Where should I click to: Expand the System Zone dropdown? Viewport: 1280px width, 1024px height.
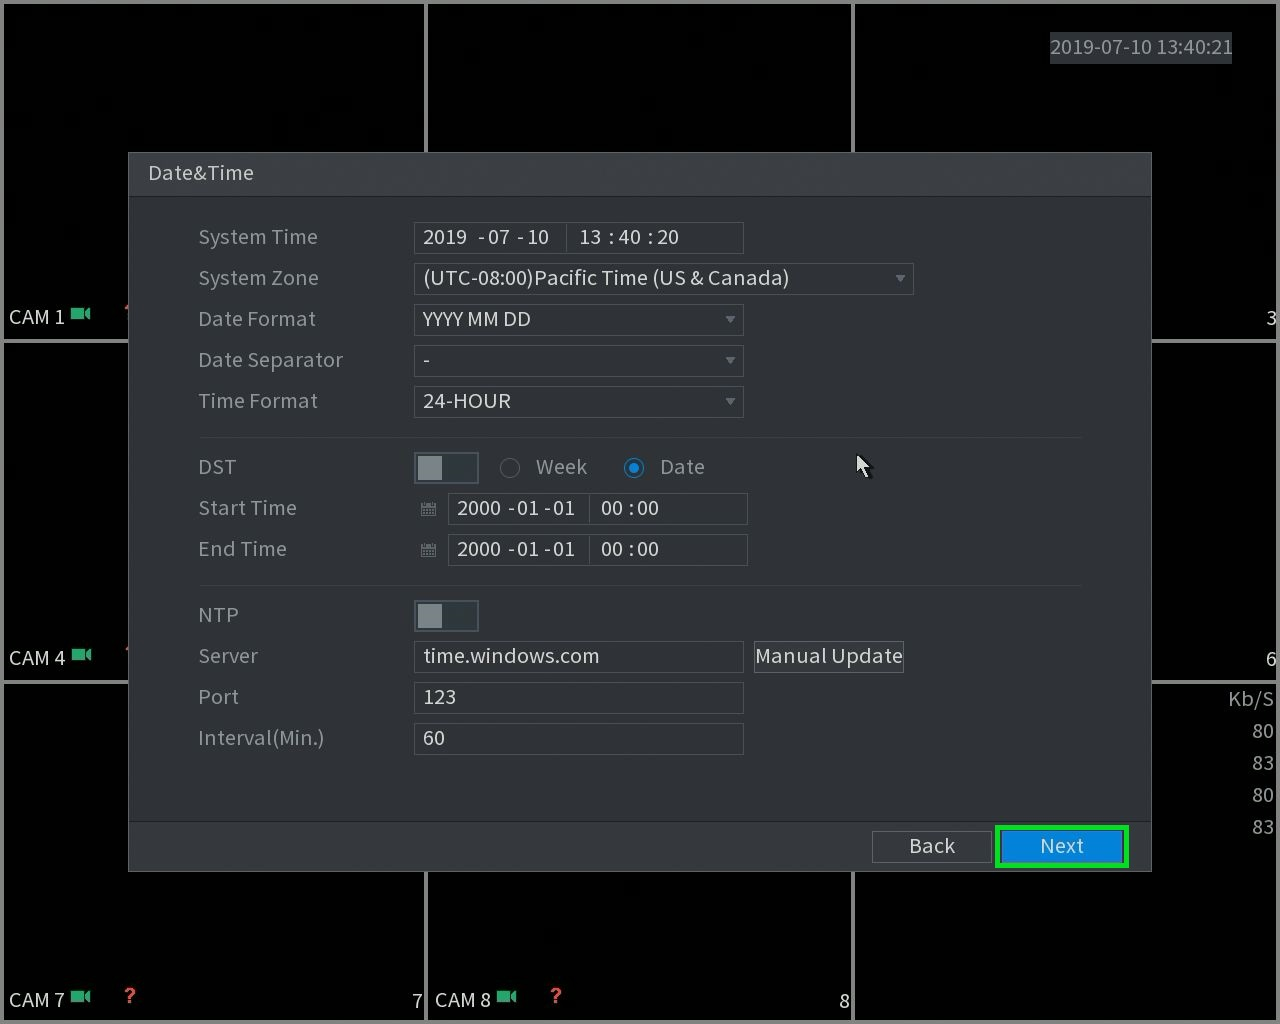pyautogui.click(x=663, y=279)
